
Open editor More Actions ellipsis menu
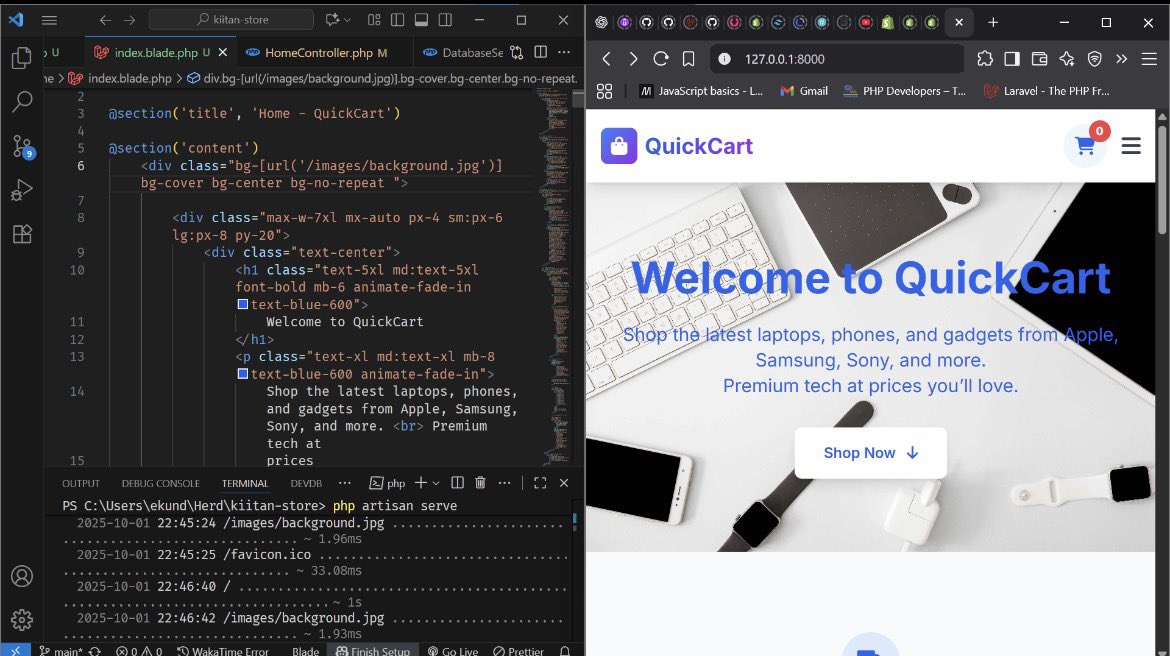pos(564,52)
